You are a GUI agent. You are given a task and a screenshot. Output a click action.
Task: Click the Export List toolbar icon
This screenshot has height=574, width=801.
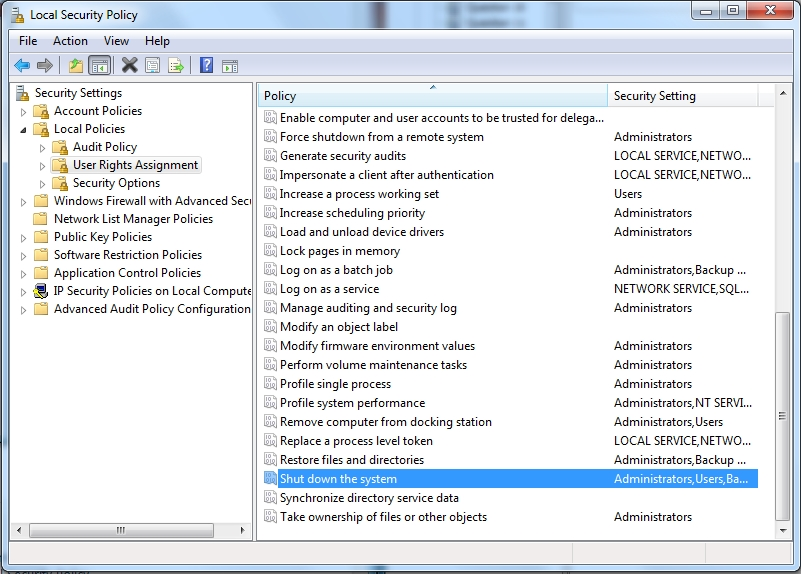(176, 66)
